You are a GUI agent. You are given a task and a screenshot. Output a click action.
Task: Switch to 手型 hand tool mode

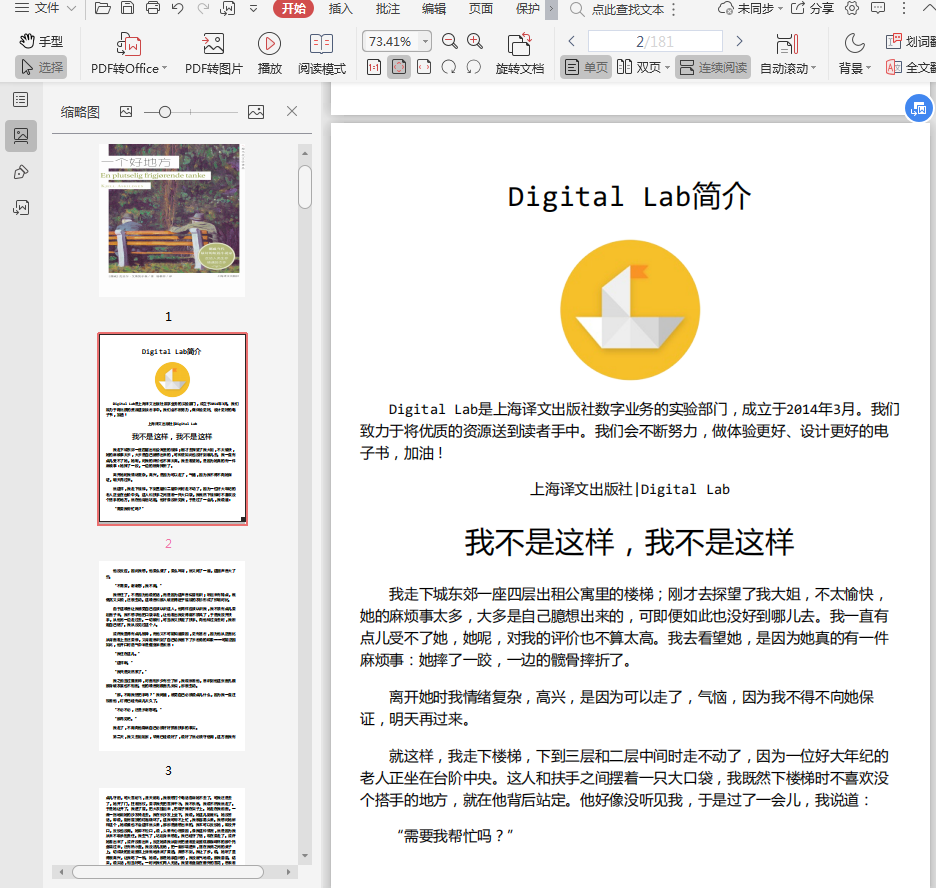[x=41, y=41]
